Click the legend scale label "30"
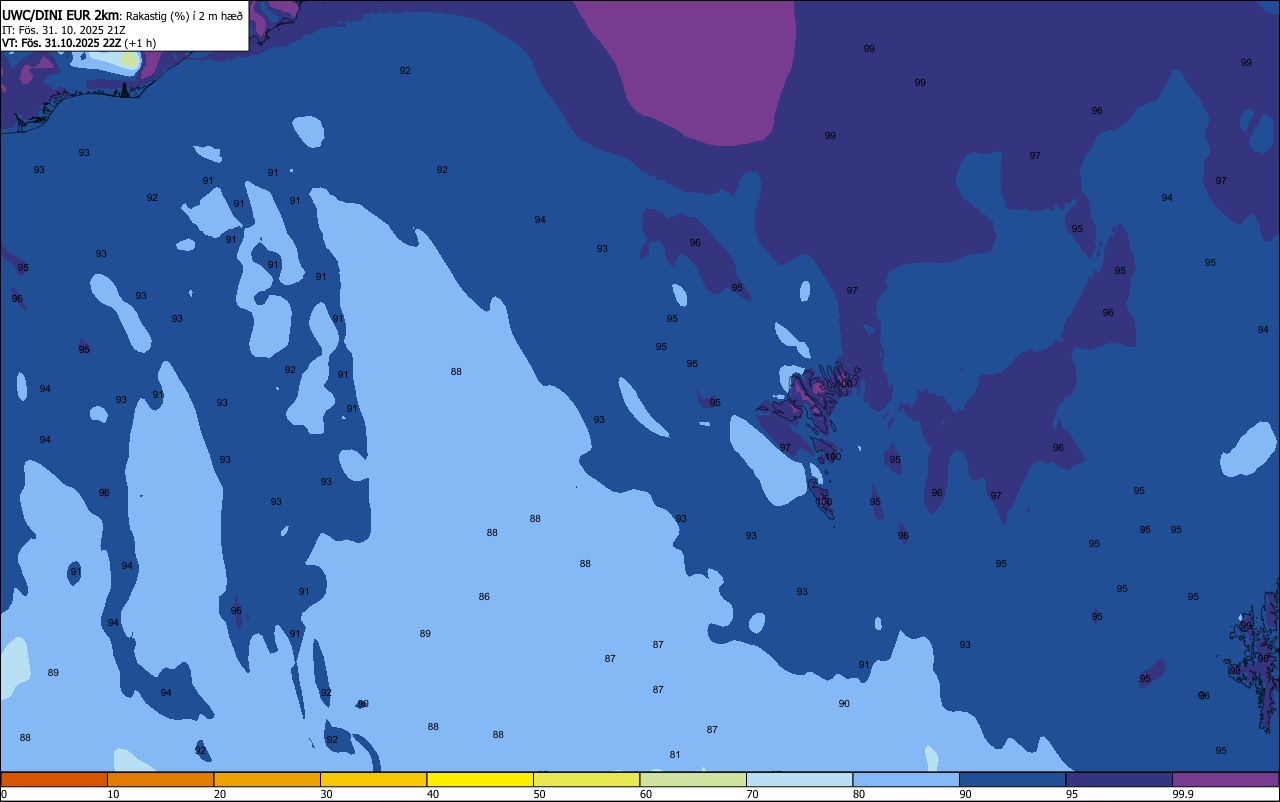 (x=326, y=794)
